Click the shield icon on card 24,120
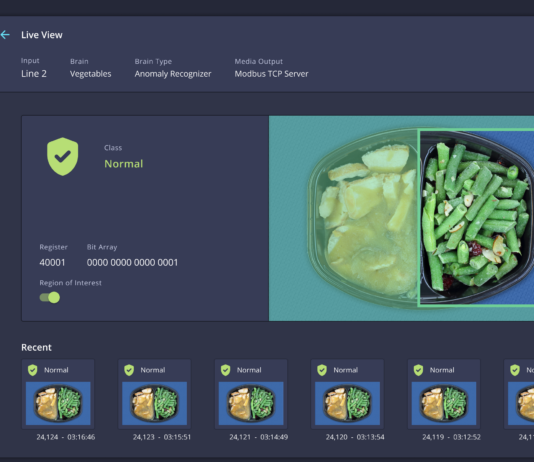The image size is (534, 462). click(x=322, y=370)
